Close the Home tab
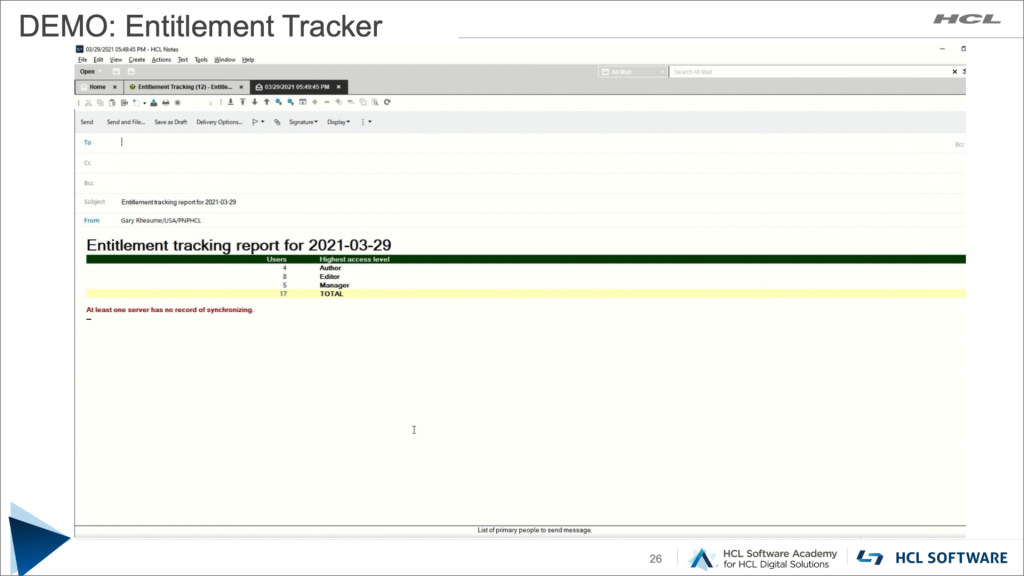The height and width of the screenshot is (576, 1024). tap(115, 87)
